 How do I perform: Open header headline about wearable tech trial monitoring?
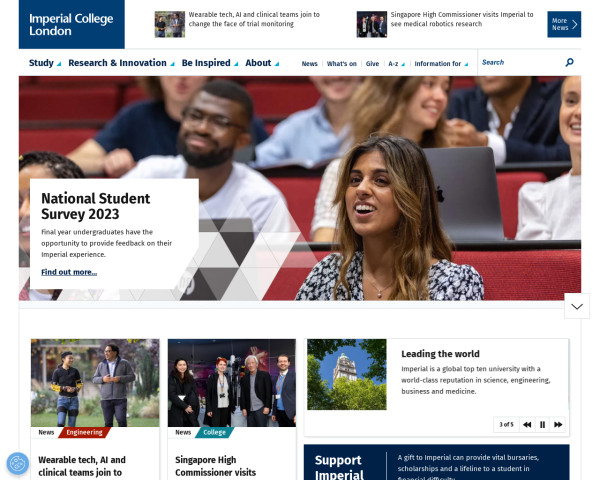click(x=254, y=19)
